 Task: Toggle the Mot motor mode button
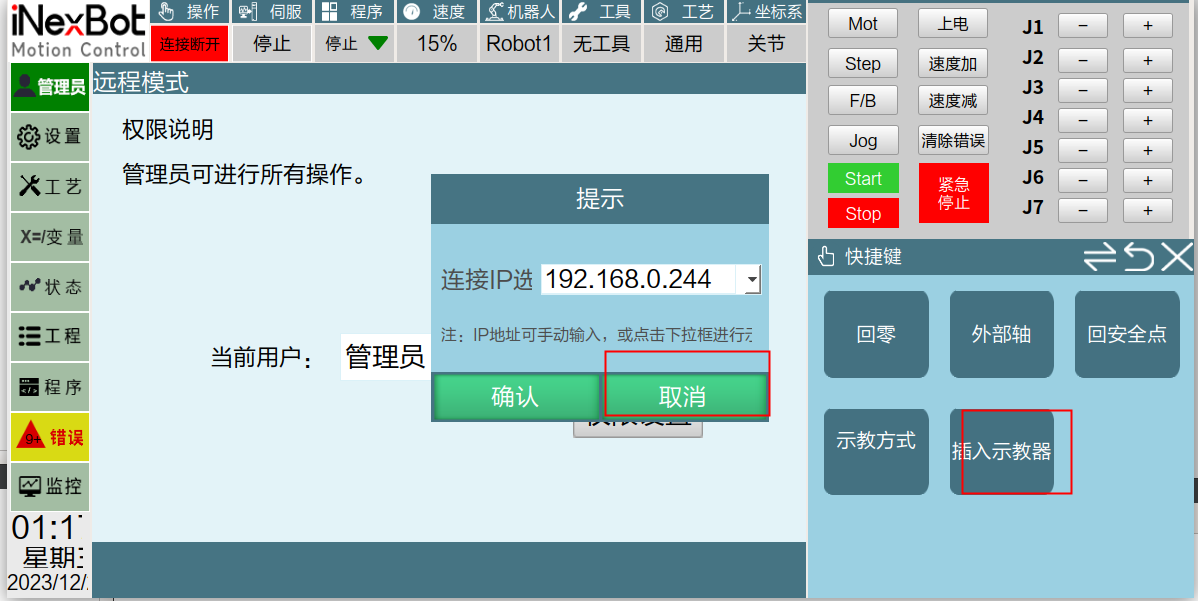coord(862,24)
